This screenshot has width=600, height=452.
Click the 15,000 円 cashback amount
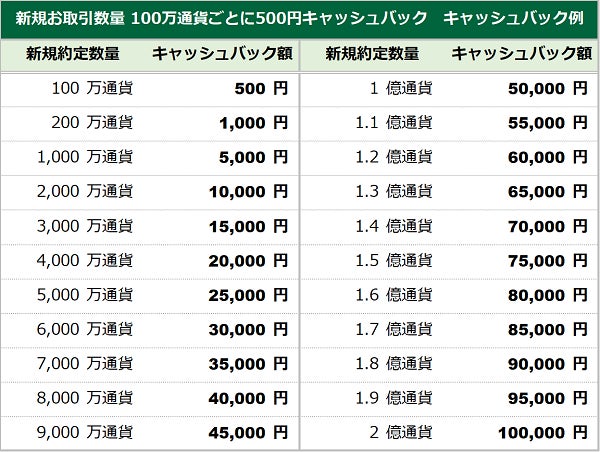click(x=248, y=226)
